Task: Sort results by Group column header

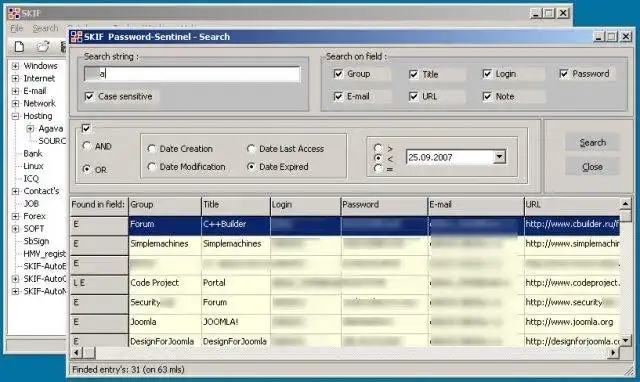Action: (165, 205)
